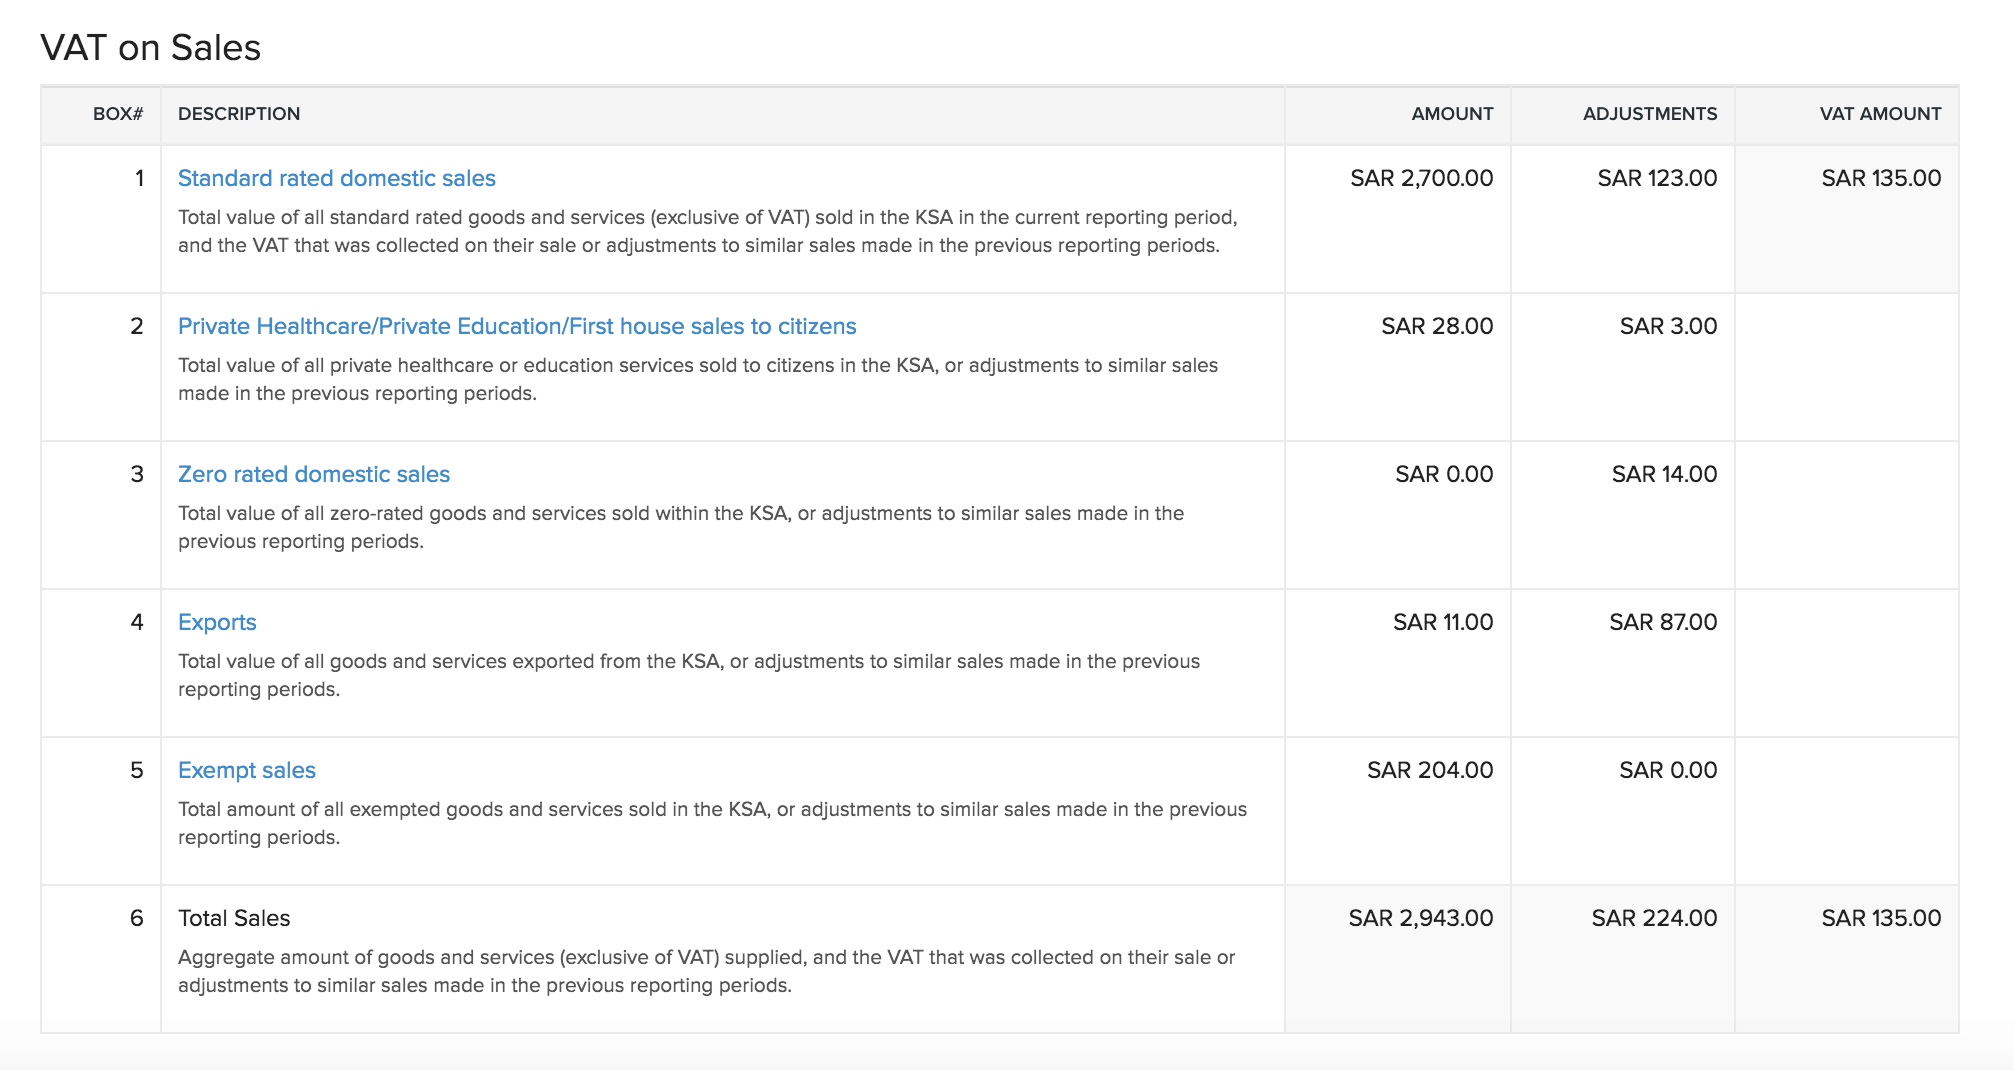
Task: Select the SAR 28.00 amount cell
Action: pos(1436,326)
